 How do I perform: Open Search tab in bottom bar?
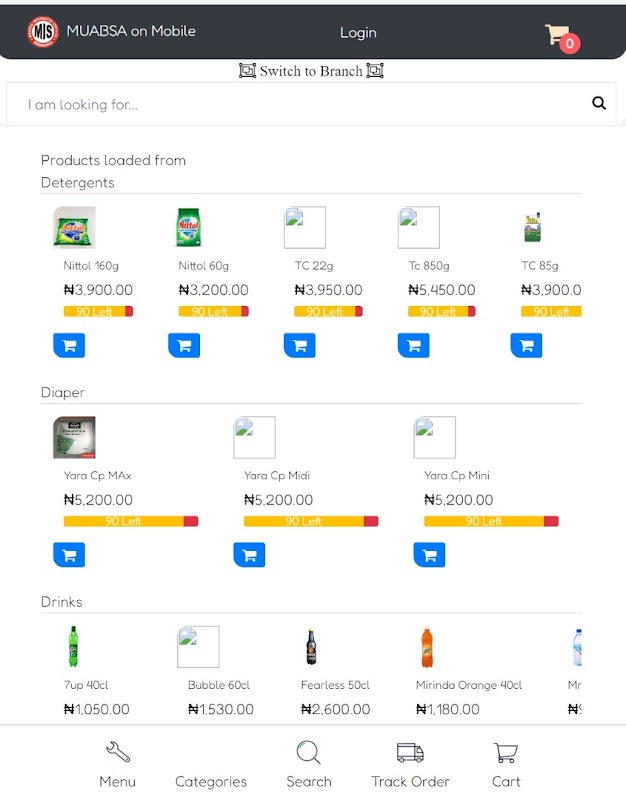pos(308,764)
